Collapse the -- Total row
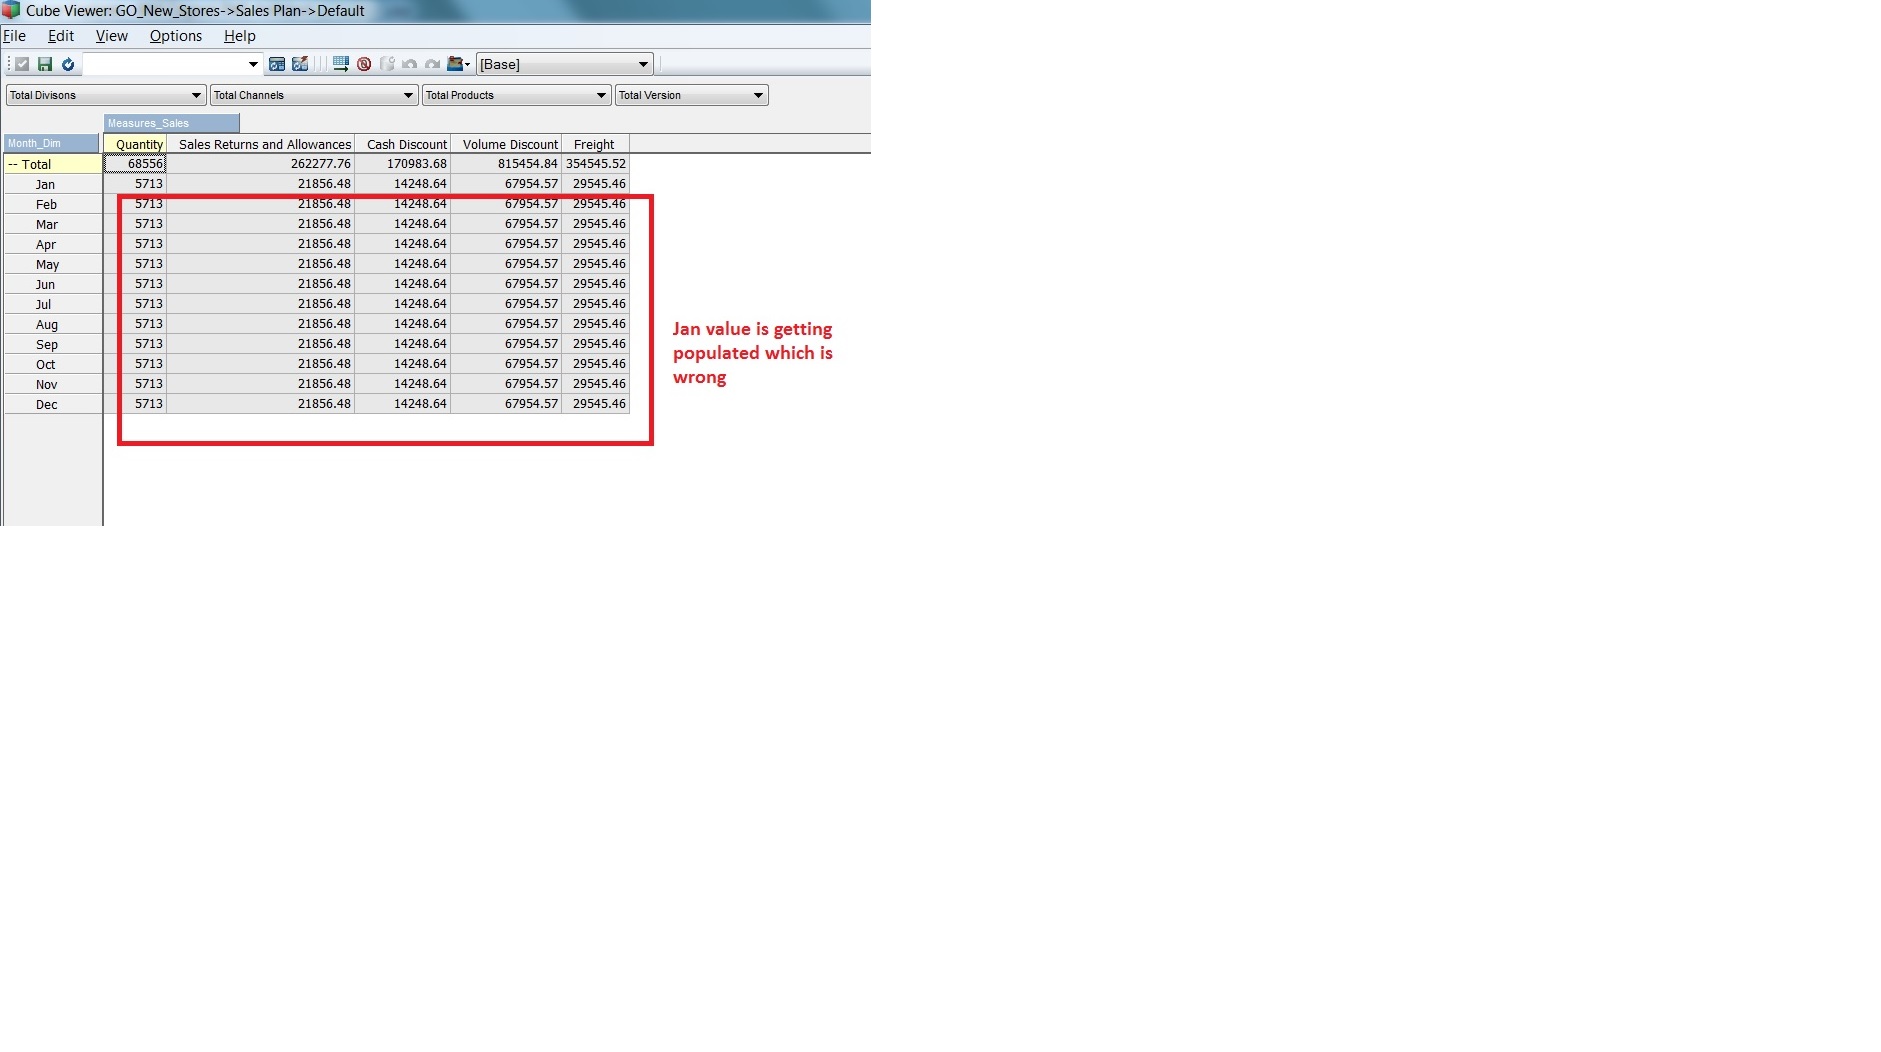 (13, 164)
